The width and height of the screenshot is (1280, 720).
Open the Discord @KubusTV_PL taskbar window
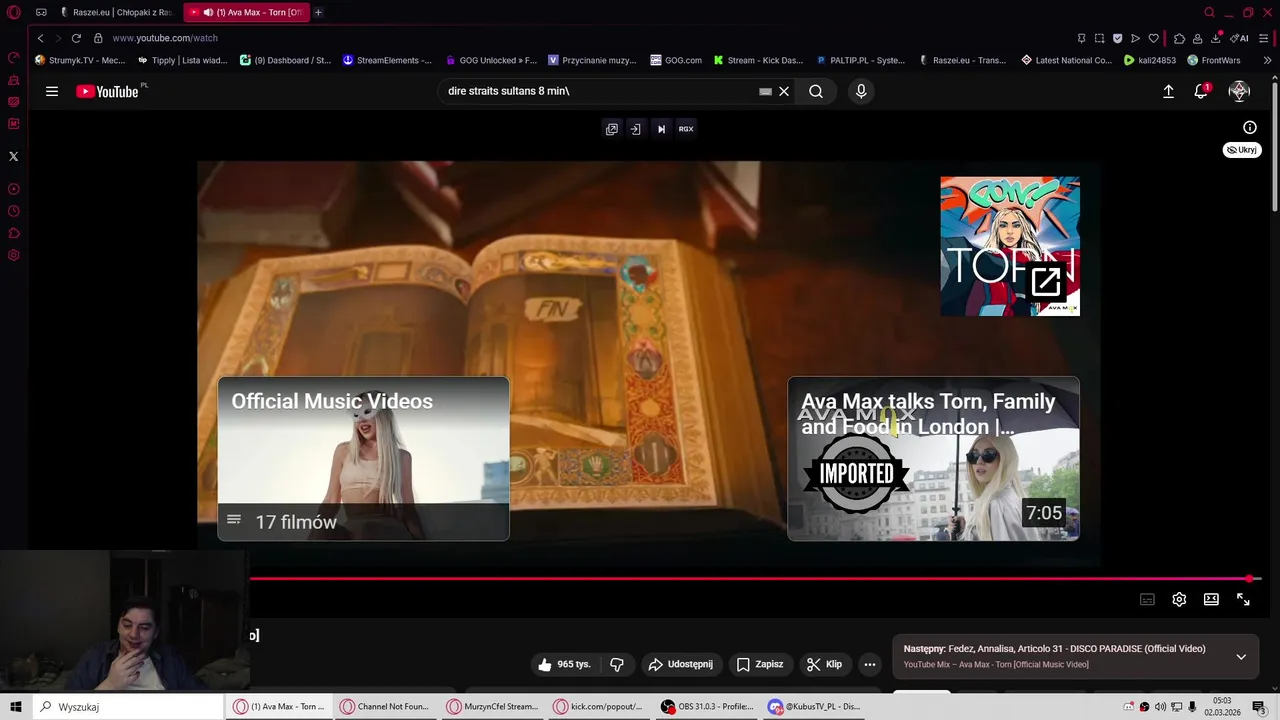click(x=815, y=707)
